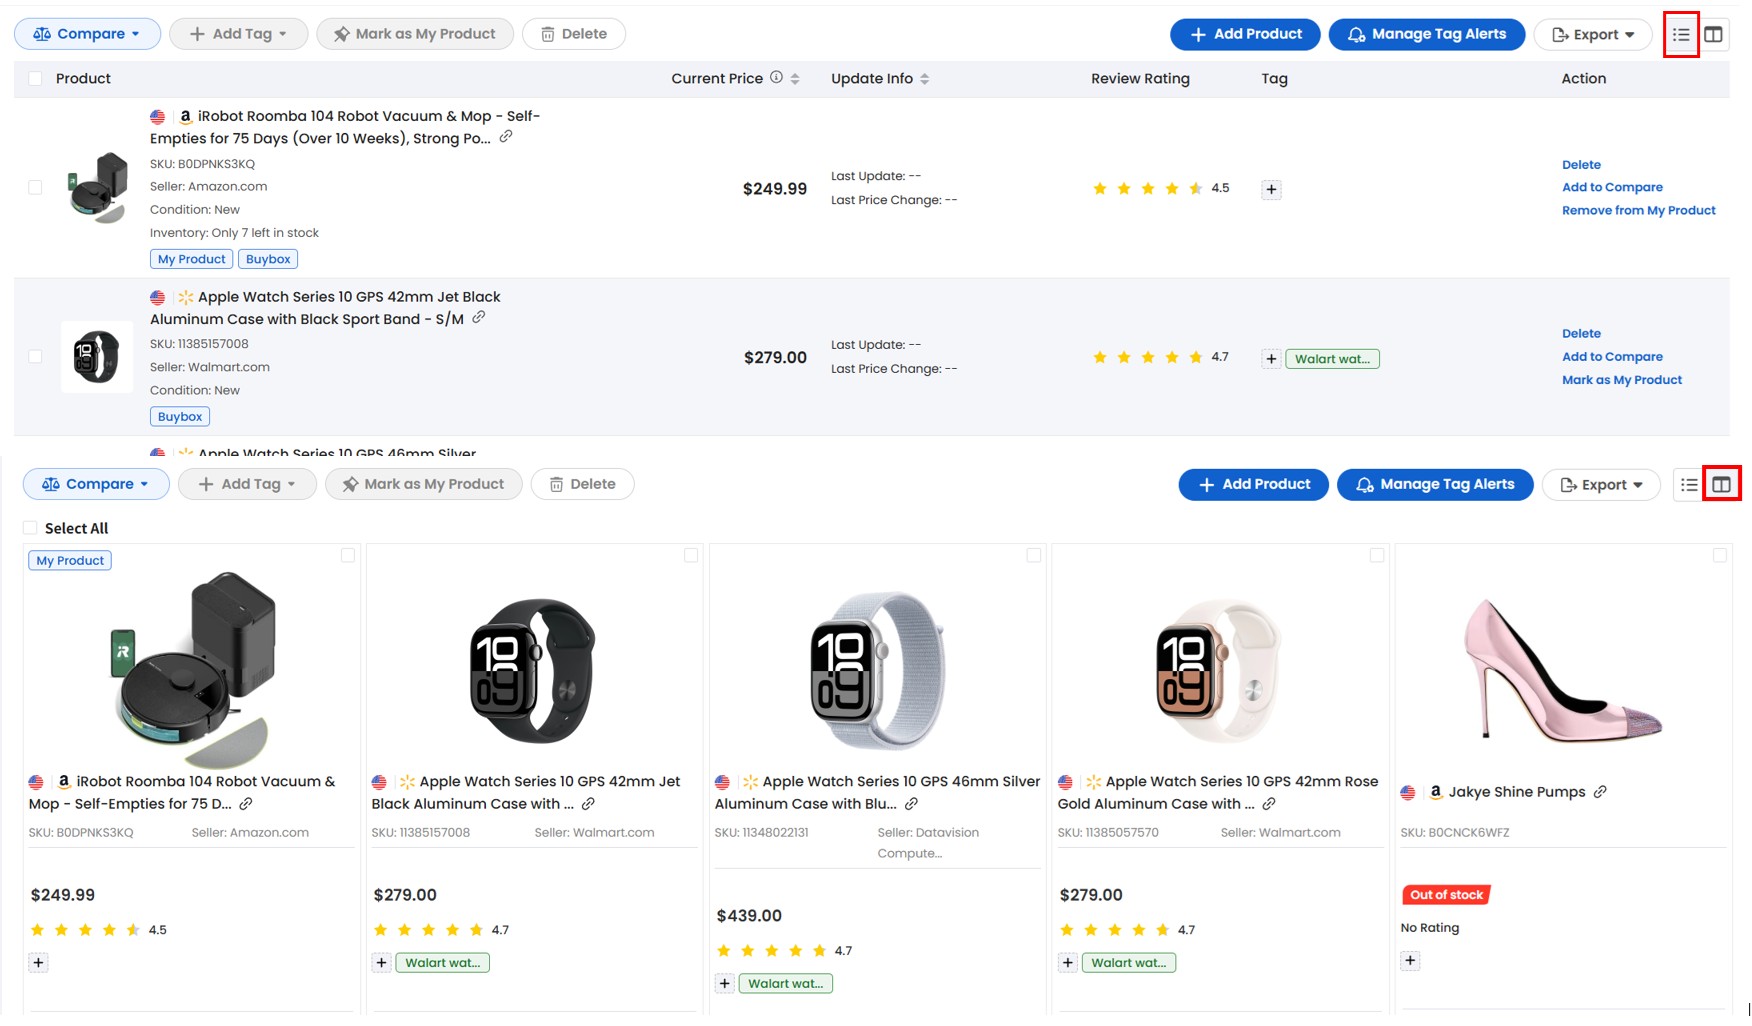The height and width of the screenshot is (1026, 1752).
Task: Click Mark as My Product link in Apple Watch row
Action: click(x=1622, y=380)
